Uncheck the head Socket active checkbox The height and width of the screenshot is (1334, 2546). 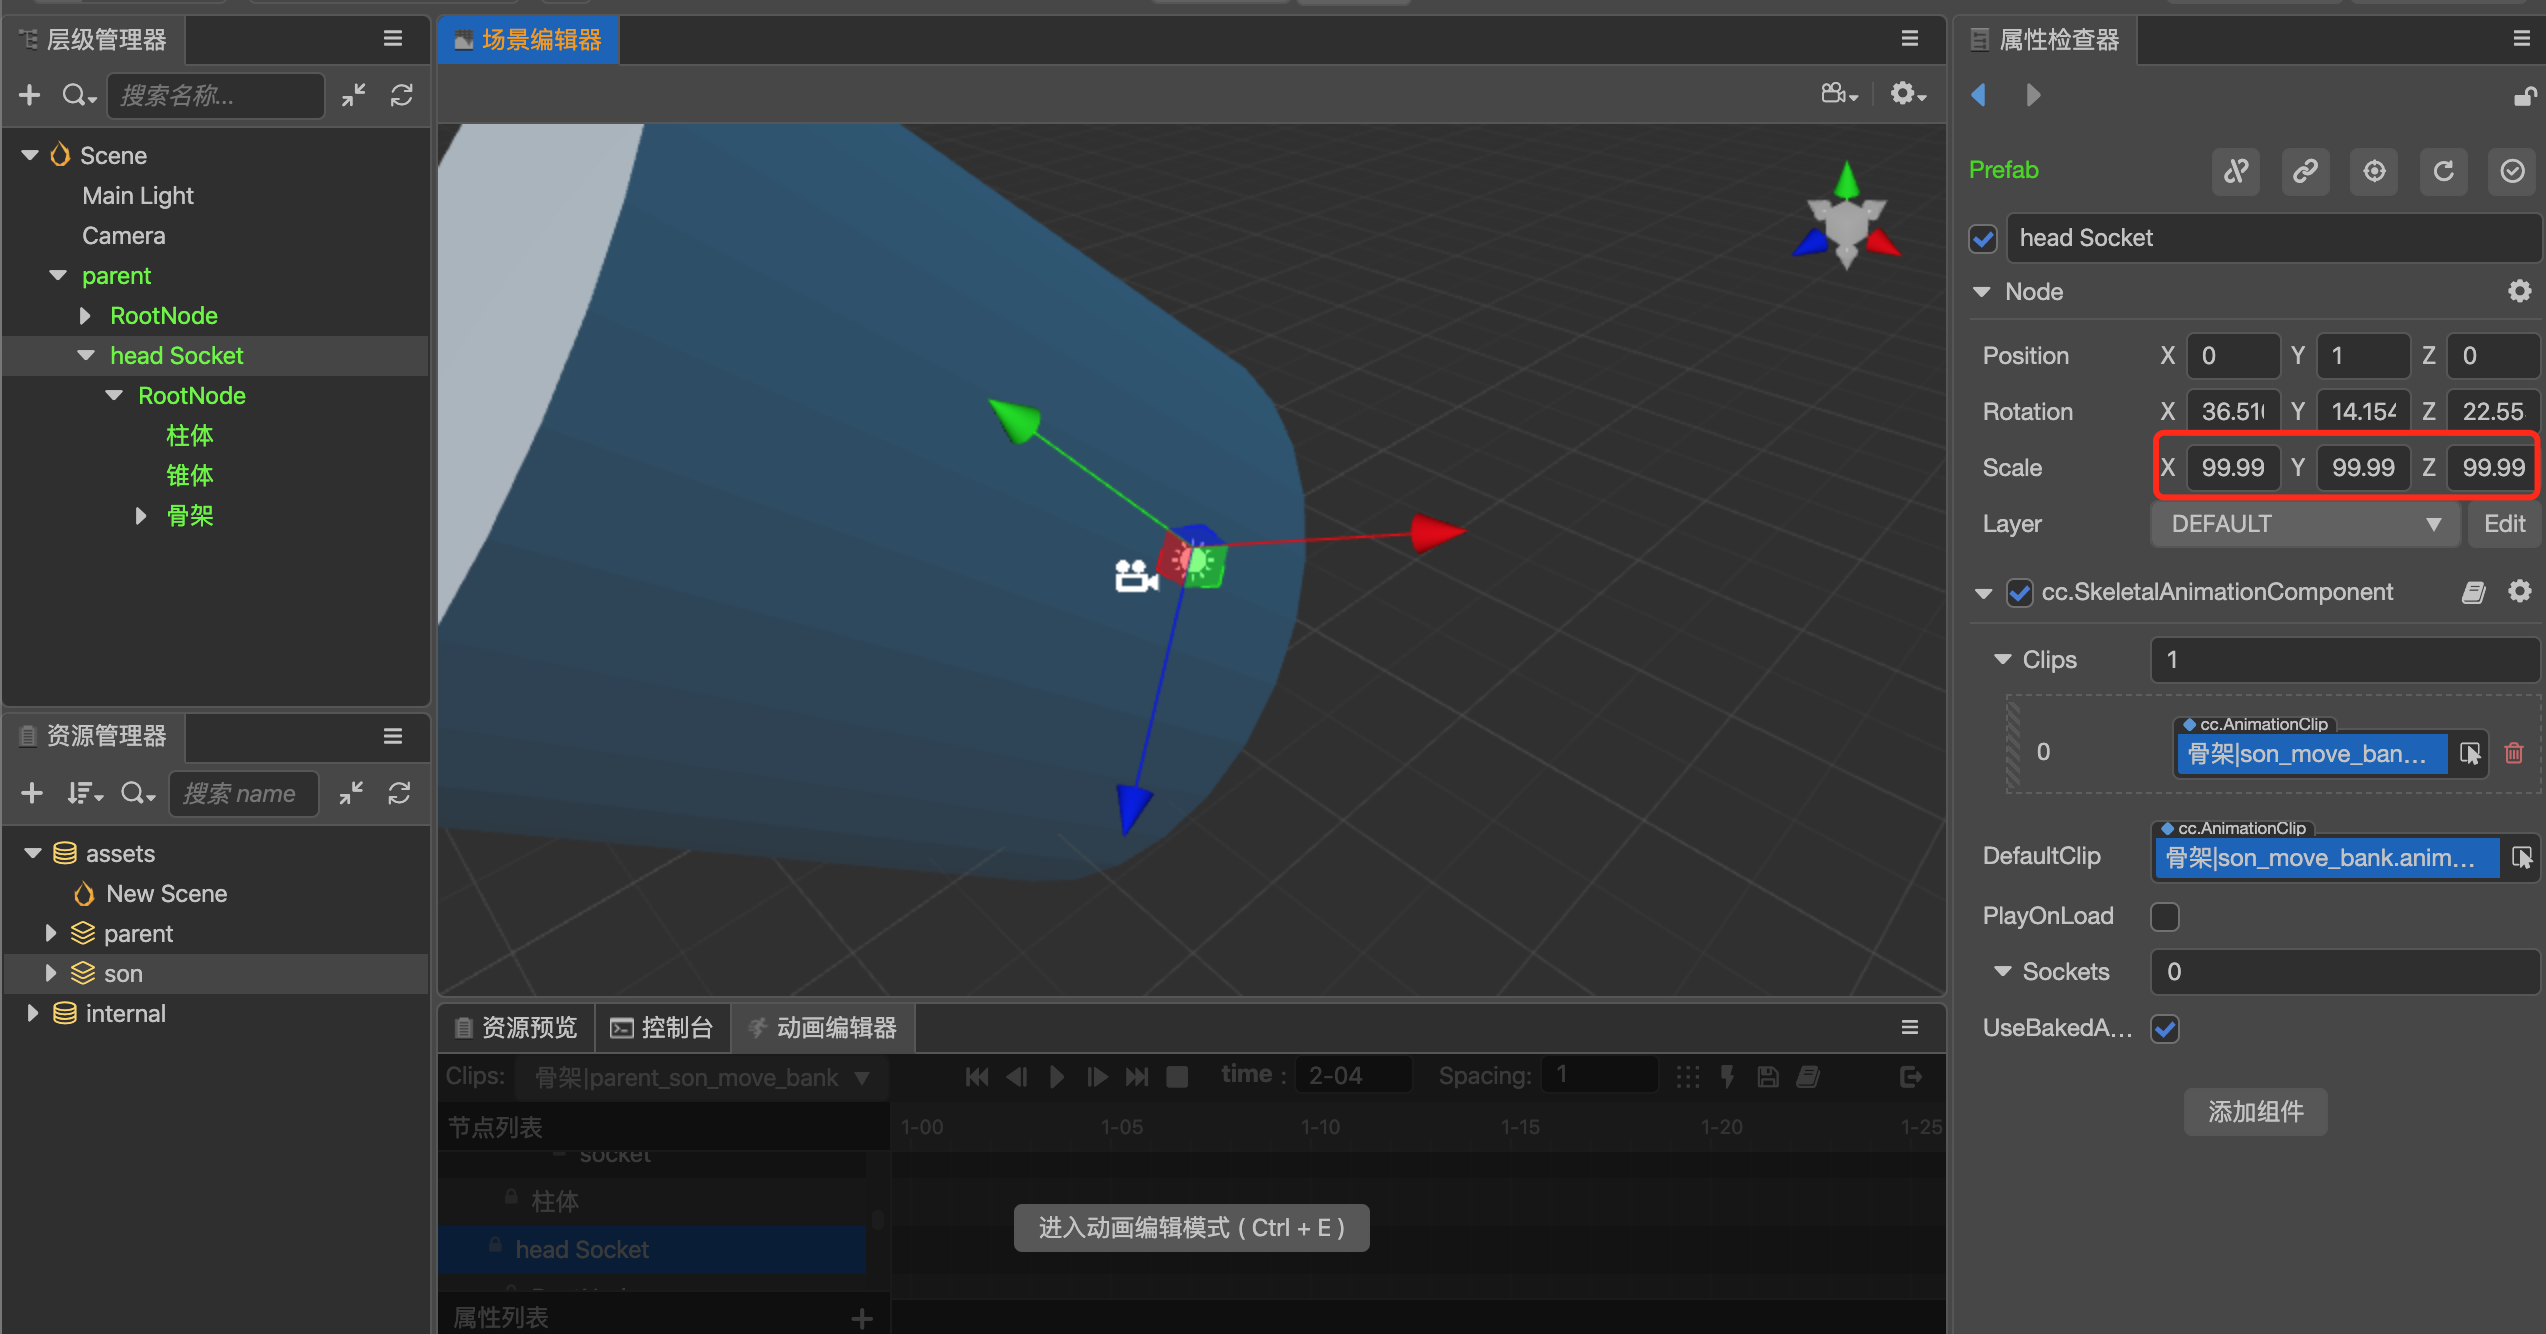pyautogui.click(x=1983, y=238)
